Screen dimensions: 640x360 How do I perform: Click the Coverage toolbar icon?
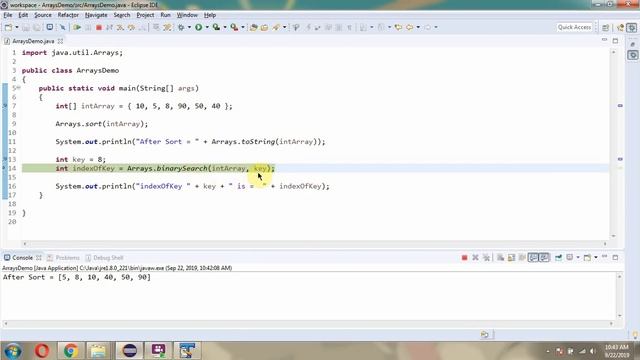216,27
